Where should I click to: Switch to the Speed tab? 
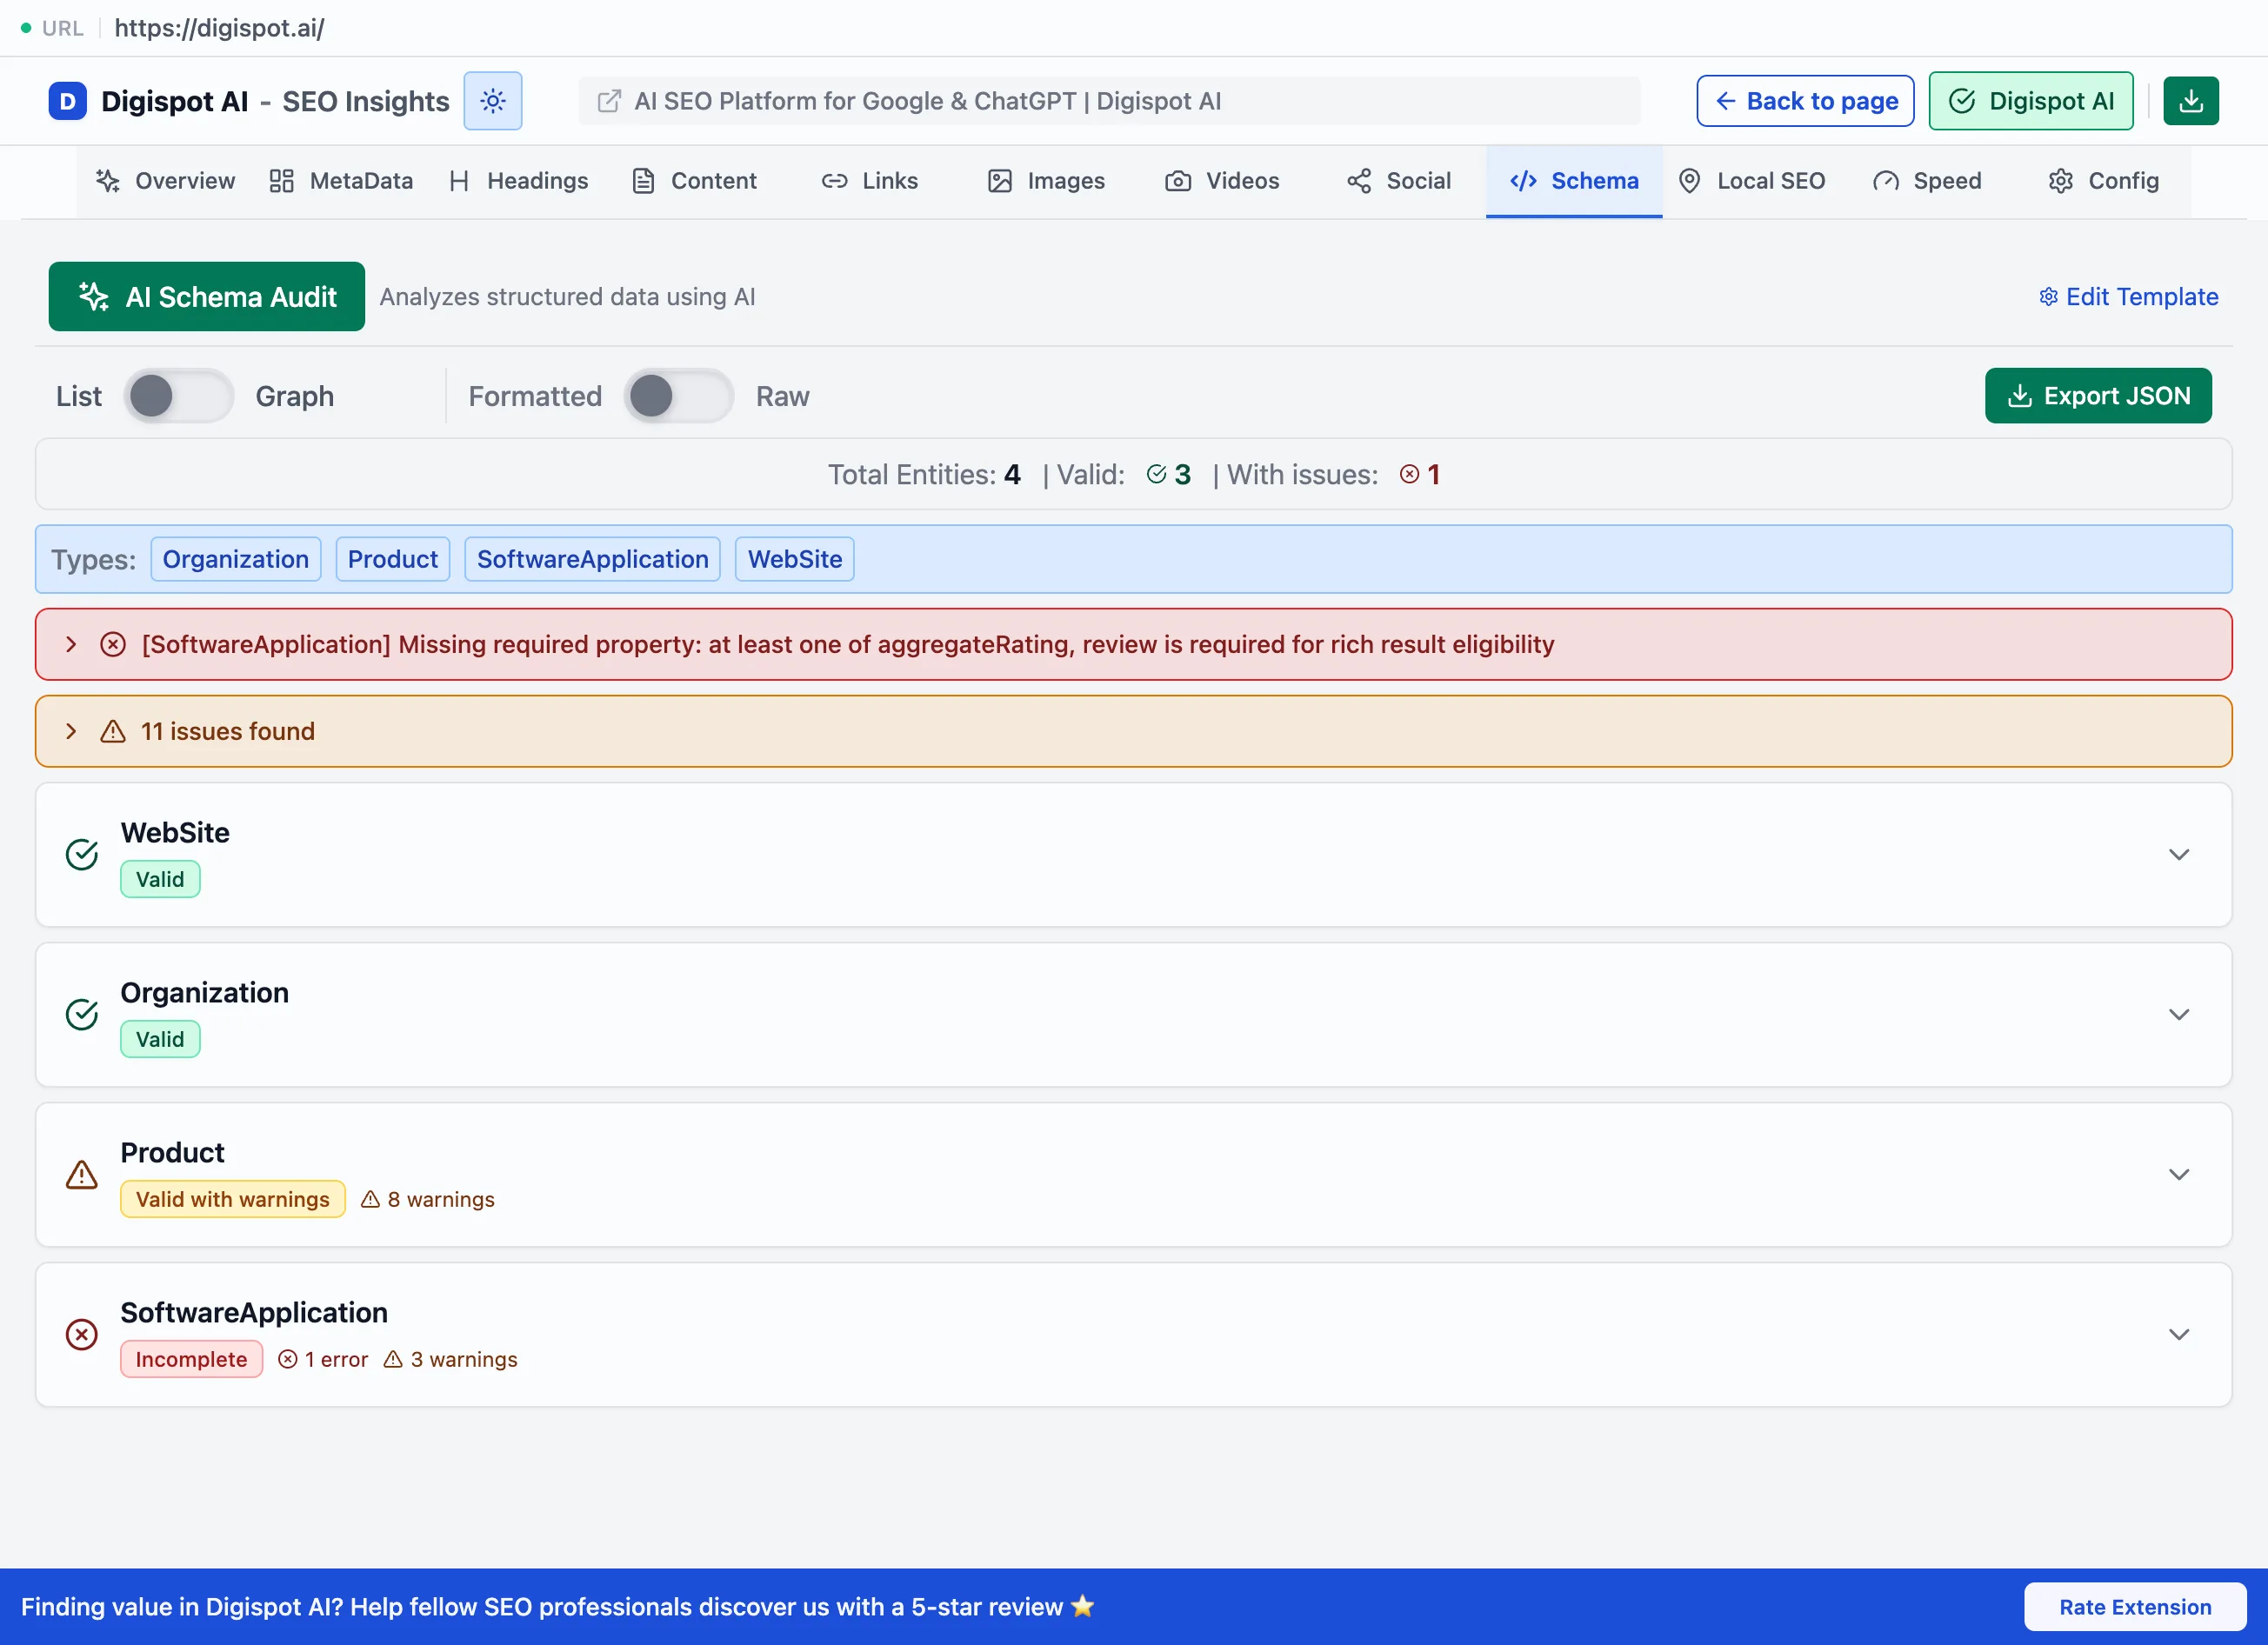(x=1927, y=181)
